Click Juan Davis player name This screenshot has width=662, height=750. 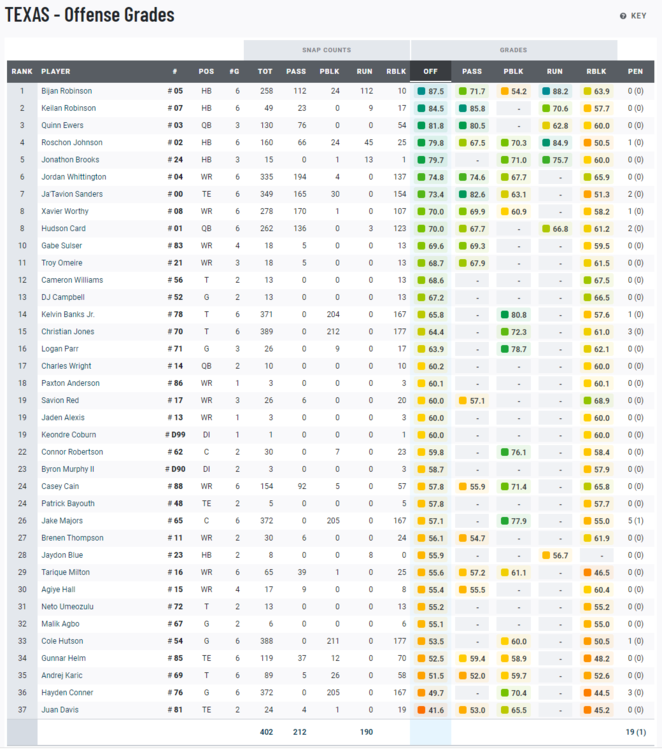coord(59,710)
